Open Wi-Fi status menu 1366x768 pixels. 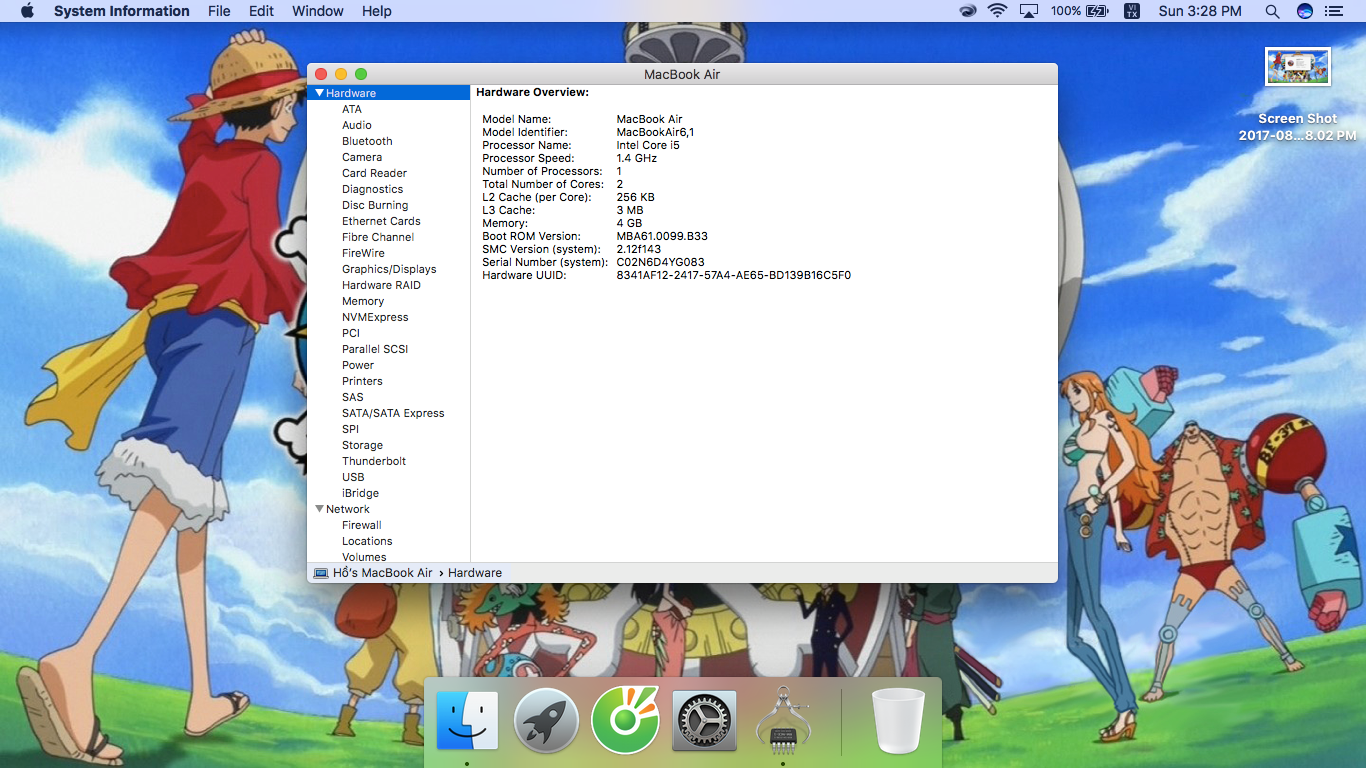tap(997, 11)
